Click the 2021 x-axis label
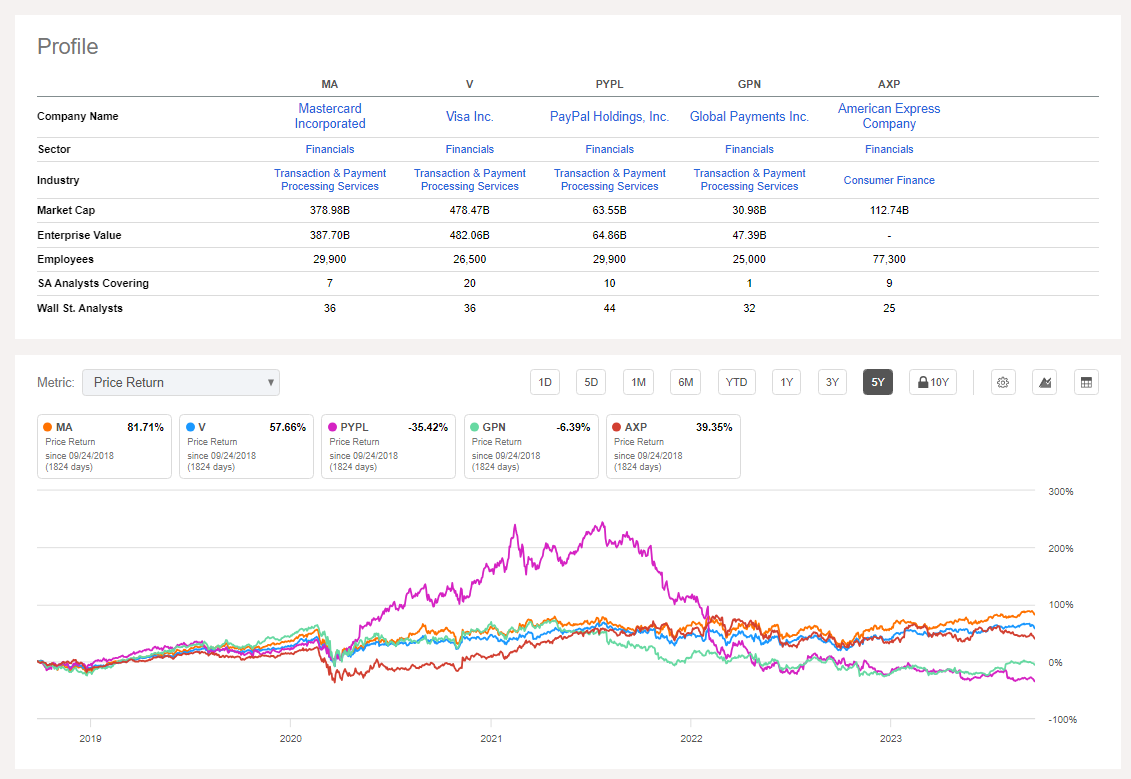Screen dimensions: 1131x779 click(491, 739)
